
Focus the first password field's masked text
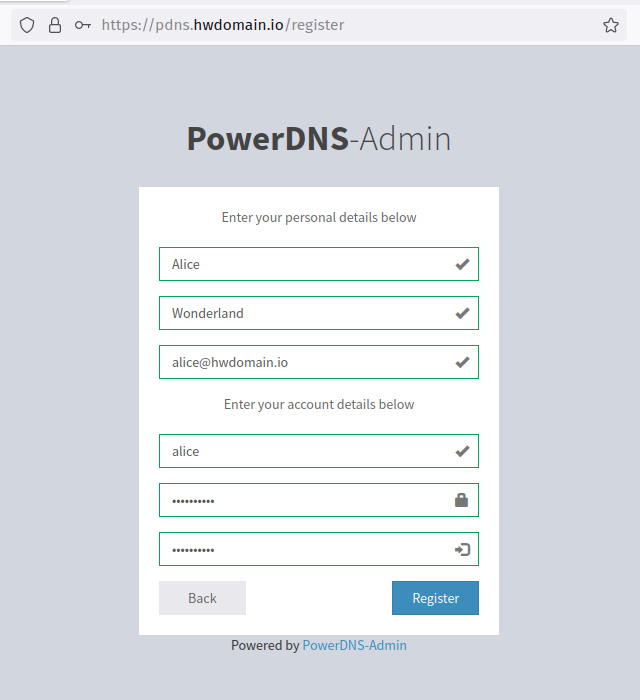(300, 500)
